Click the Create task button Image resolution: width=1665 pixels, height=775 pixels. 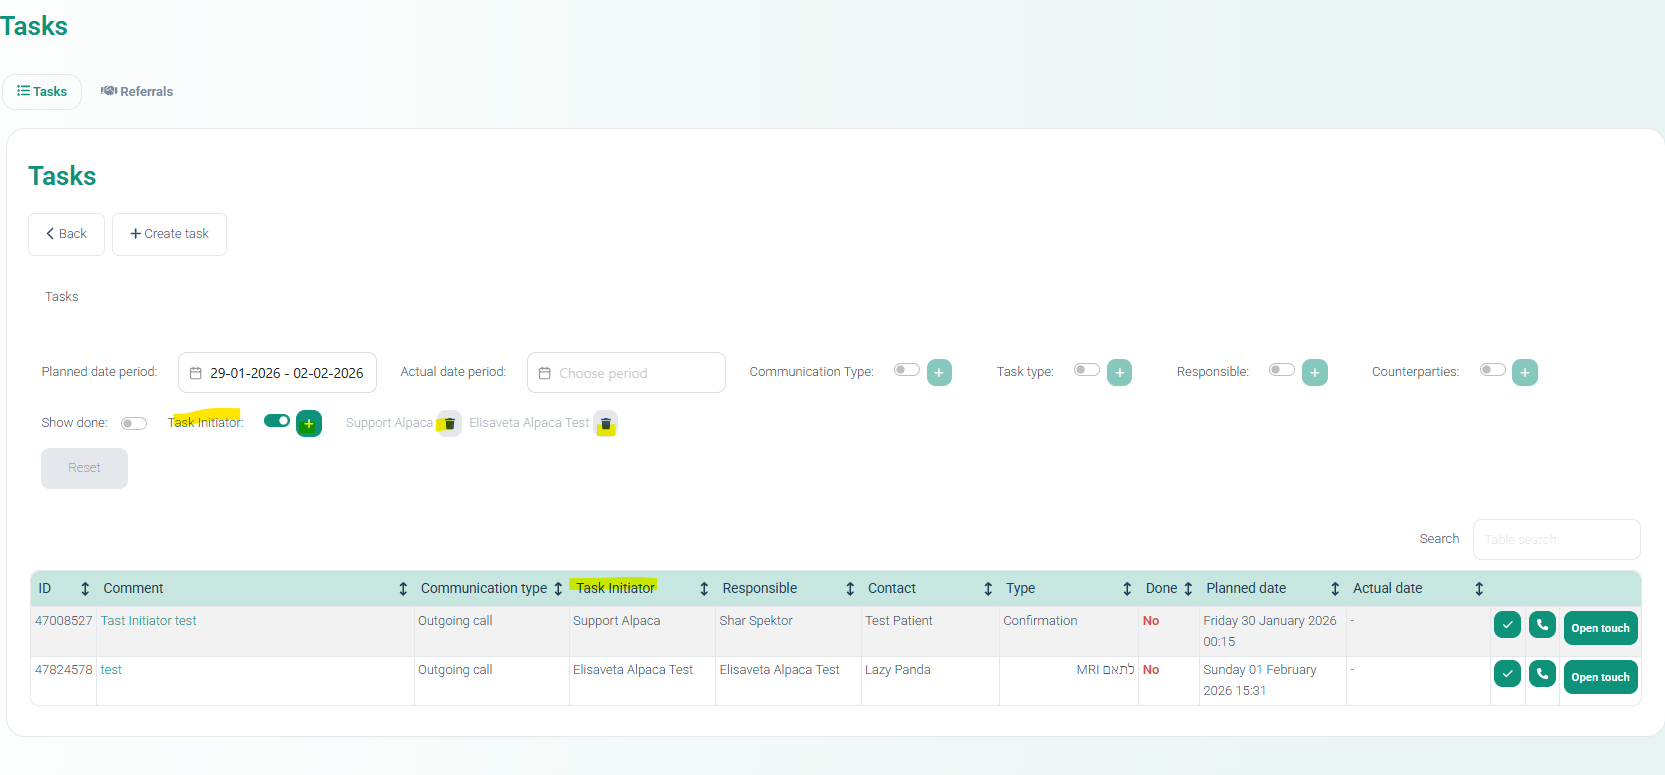coord(169,234)
